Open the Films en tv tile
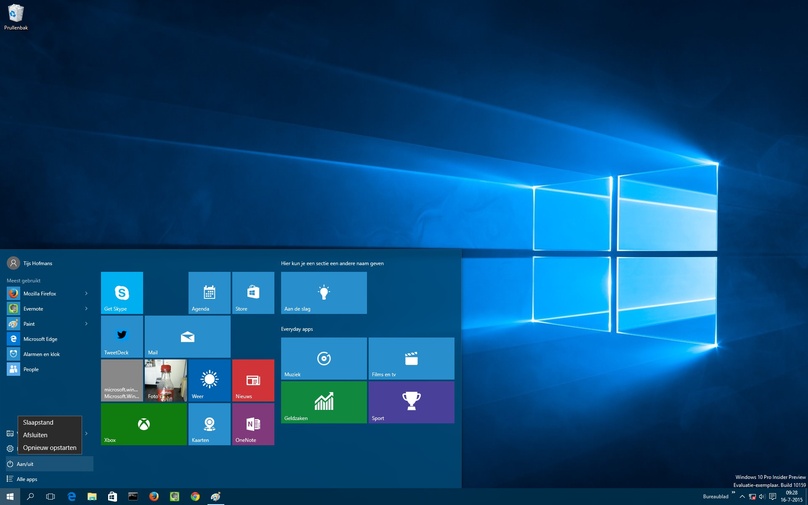Viewport: 808px width, 505px height. point(411,359)
